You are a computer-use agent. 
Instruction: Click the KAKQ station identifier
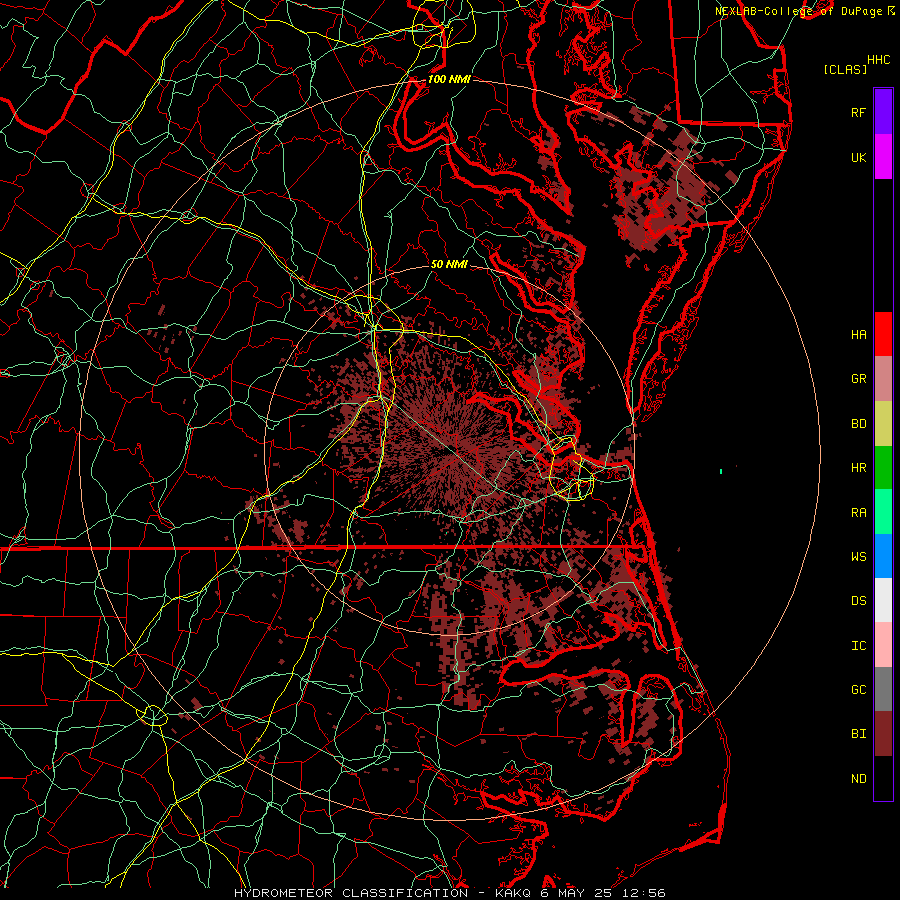pyautogui.click(x=513, y=893)
